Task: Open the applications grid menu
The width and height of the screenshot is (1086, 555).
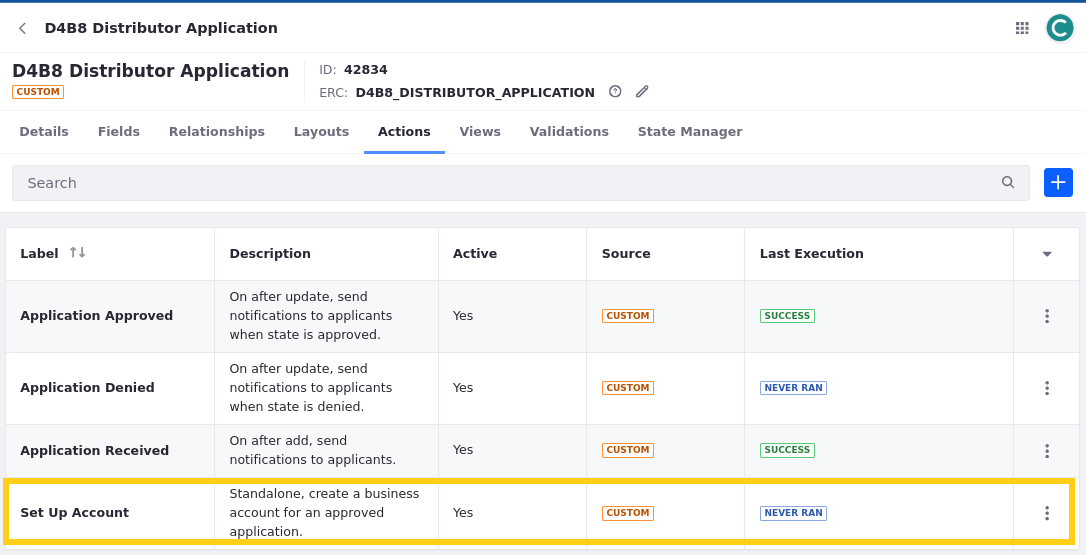Action: click(x=1022, y=28)
